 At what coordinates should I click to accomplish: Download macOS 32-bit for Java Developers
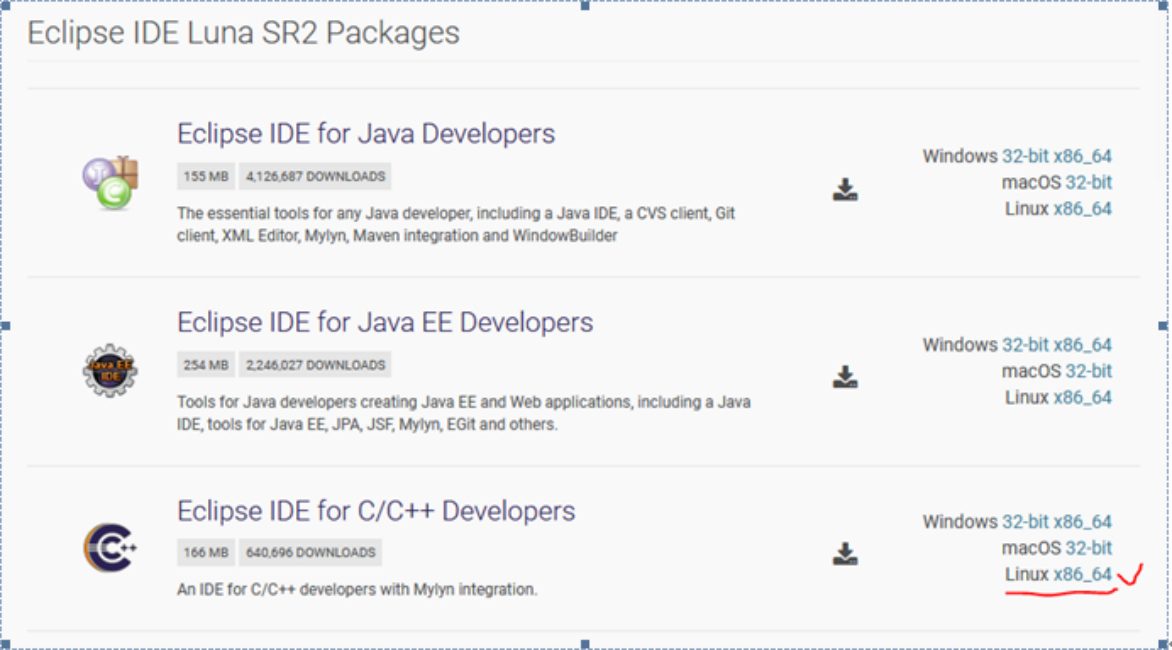(1088, 182)
